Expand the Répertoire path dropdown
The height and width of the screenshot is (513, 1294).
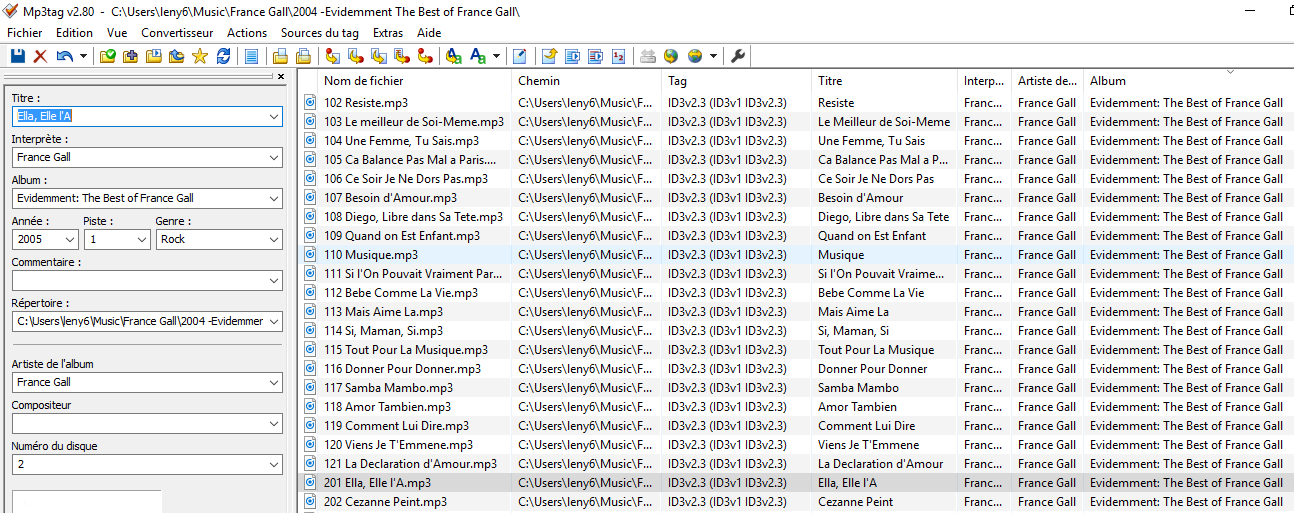pos(274,321)
